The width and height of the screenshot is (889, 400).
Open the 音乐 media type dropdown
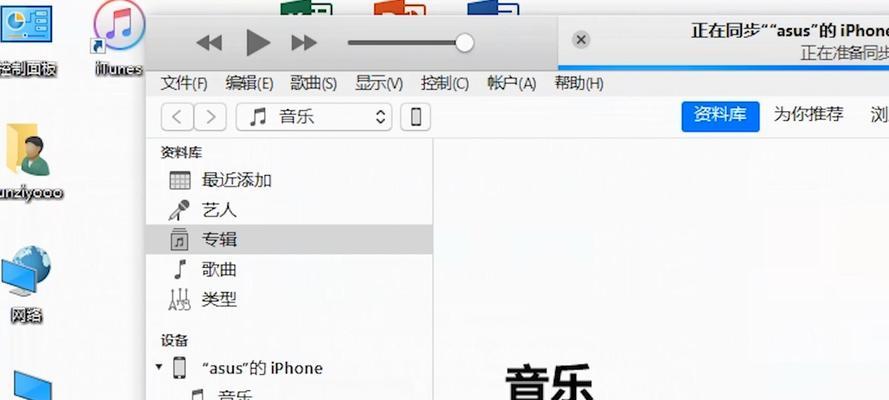pyautogui.click(x=314, y=117)
